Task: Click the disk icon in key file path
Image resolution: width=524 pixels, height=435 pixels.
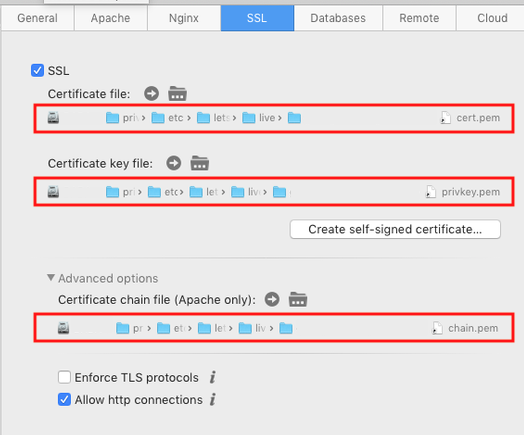Action: click(53, 192)
